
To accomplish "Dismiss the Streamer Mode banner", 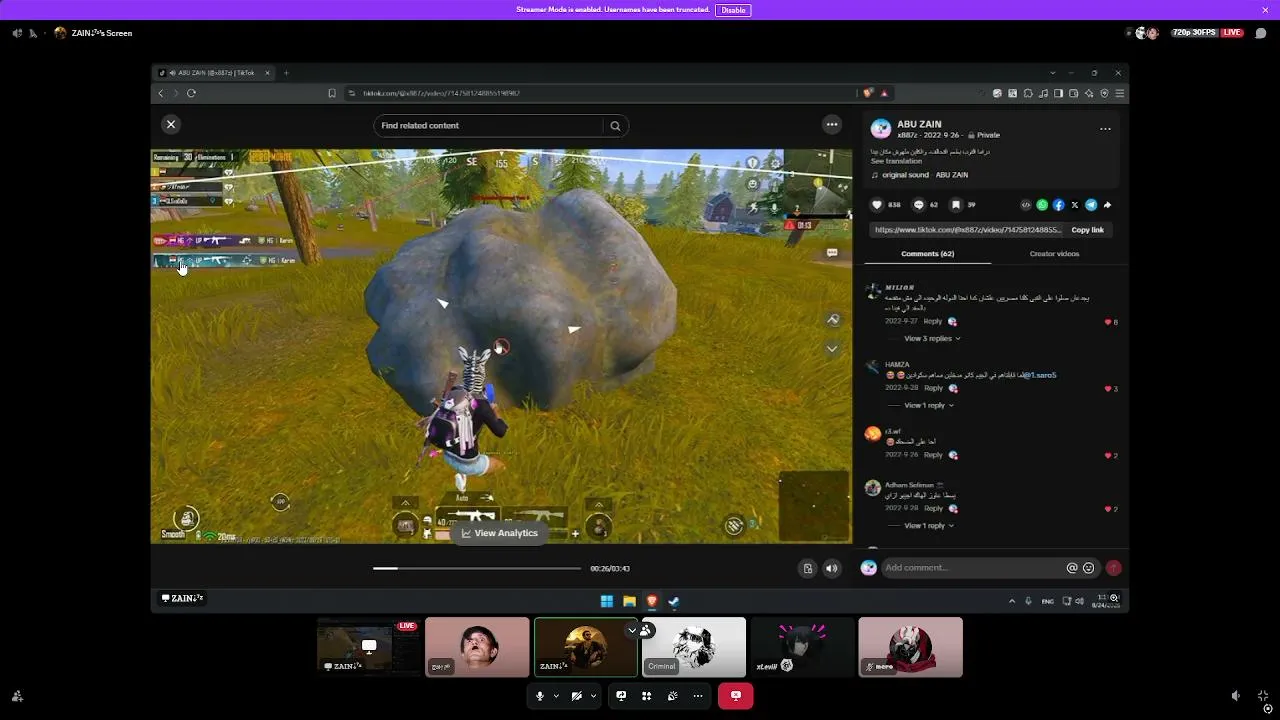I will (x=1265, y=10).
